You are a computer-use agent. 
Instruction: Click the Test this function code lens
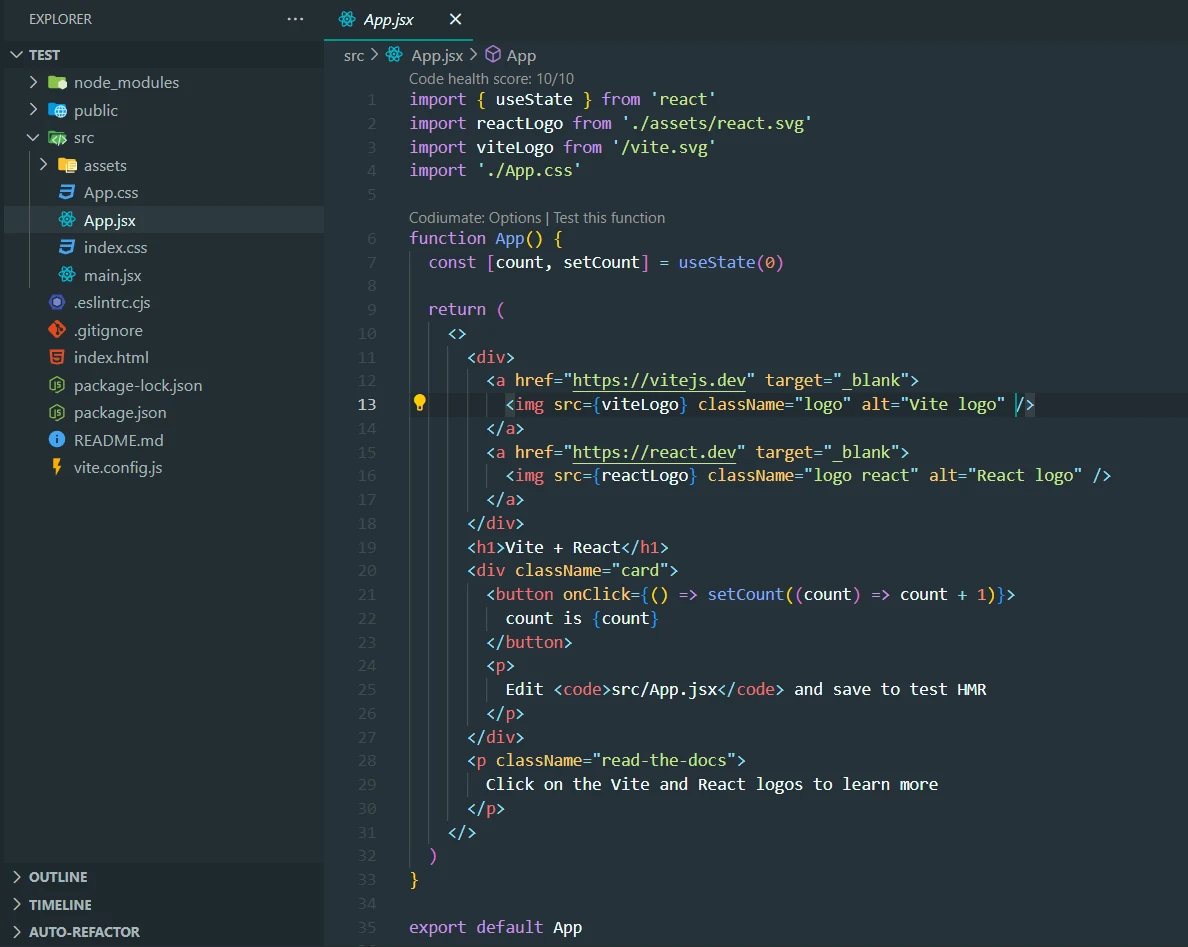coord(609,218)
